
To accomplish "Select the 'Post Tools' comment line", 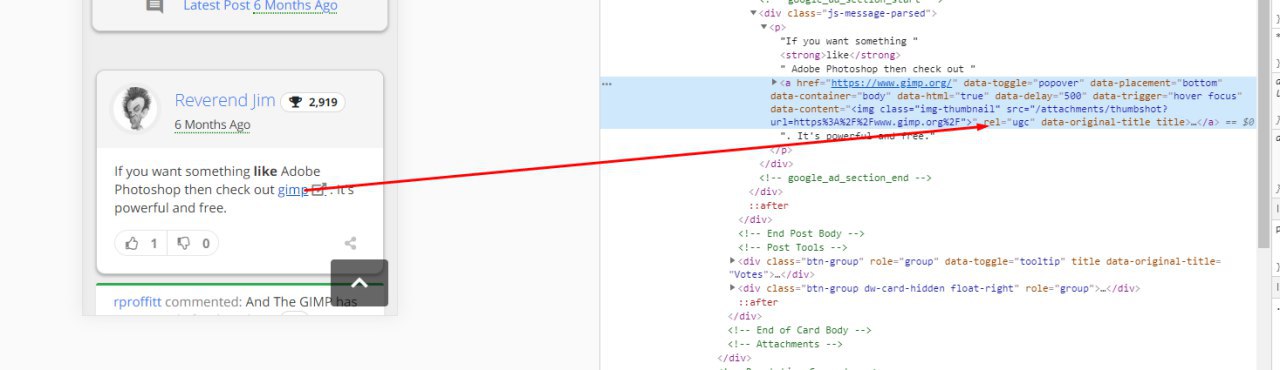I will (x=793, y=247).
